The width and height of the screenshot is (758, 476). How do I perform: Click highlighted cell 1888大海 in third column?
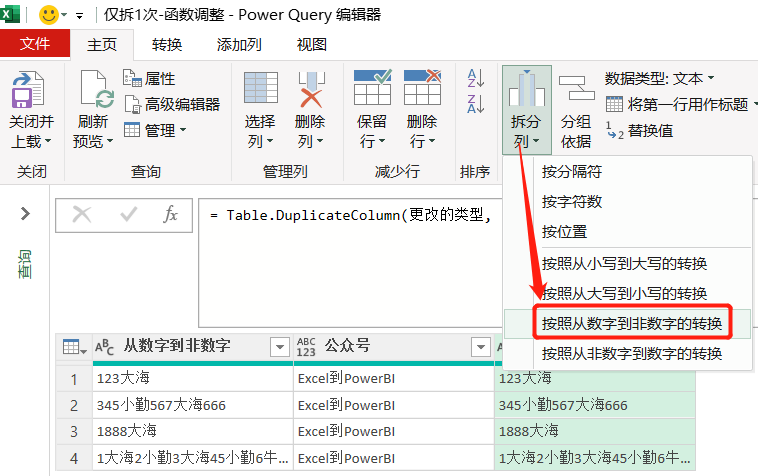[595, 431]
